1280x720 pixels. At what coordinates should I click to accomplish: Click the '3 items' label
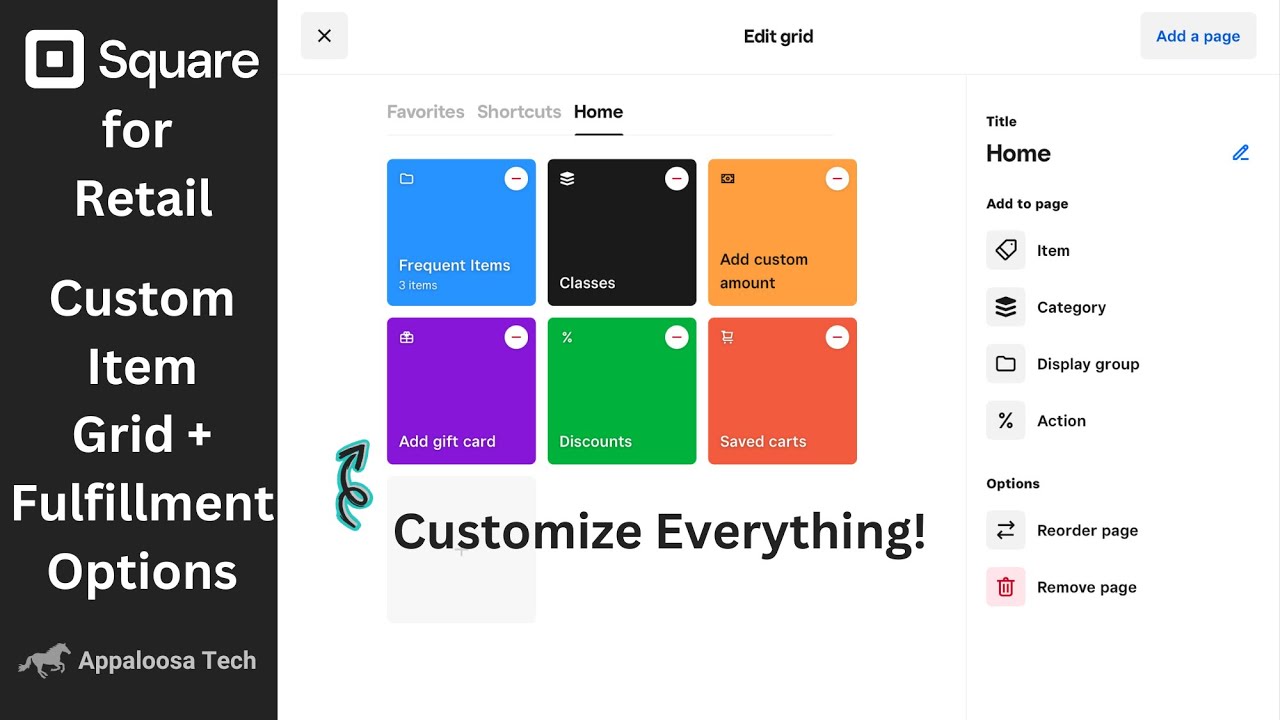point(418,286)
